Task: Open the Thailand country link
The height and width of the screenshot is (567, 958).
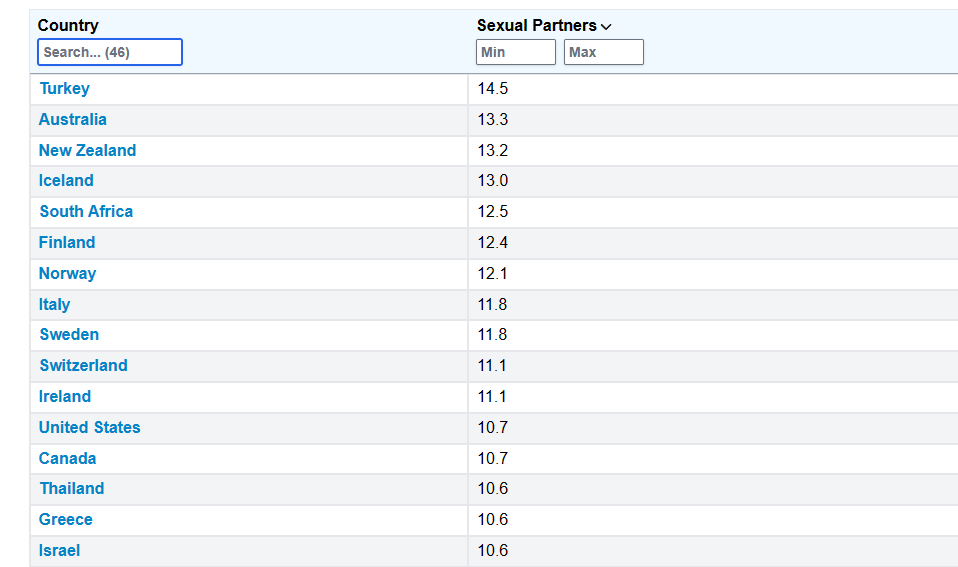Action: click(x=71, y=489)
